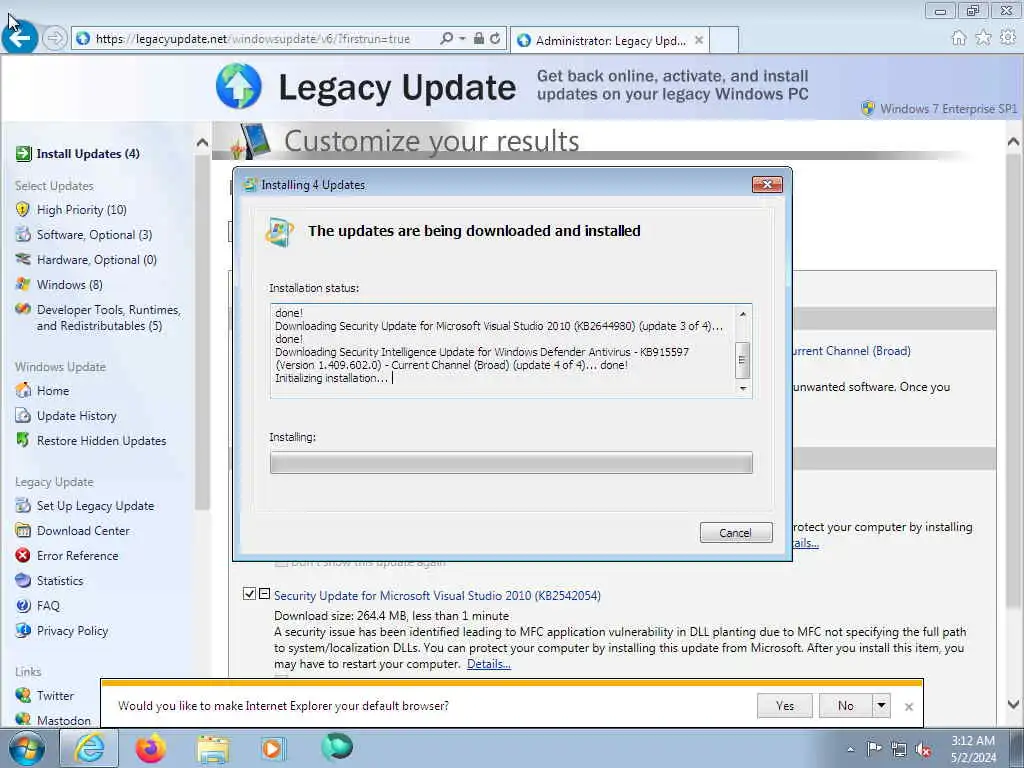Open the High Priority (10) shield icon
The width and height of the screenshot is (1024, 768).
point(23,210)
